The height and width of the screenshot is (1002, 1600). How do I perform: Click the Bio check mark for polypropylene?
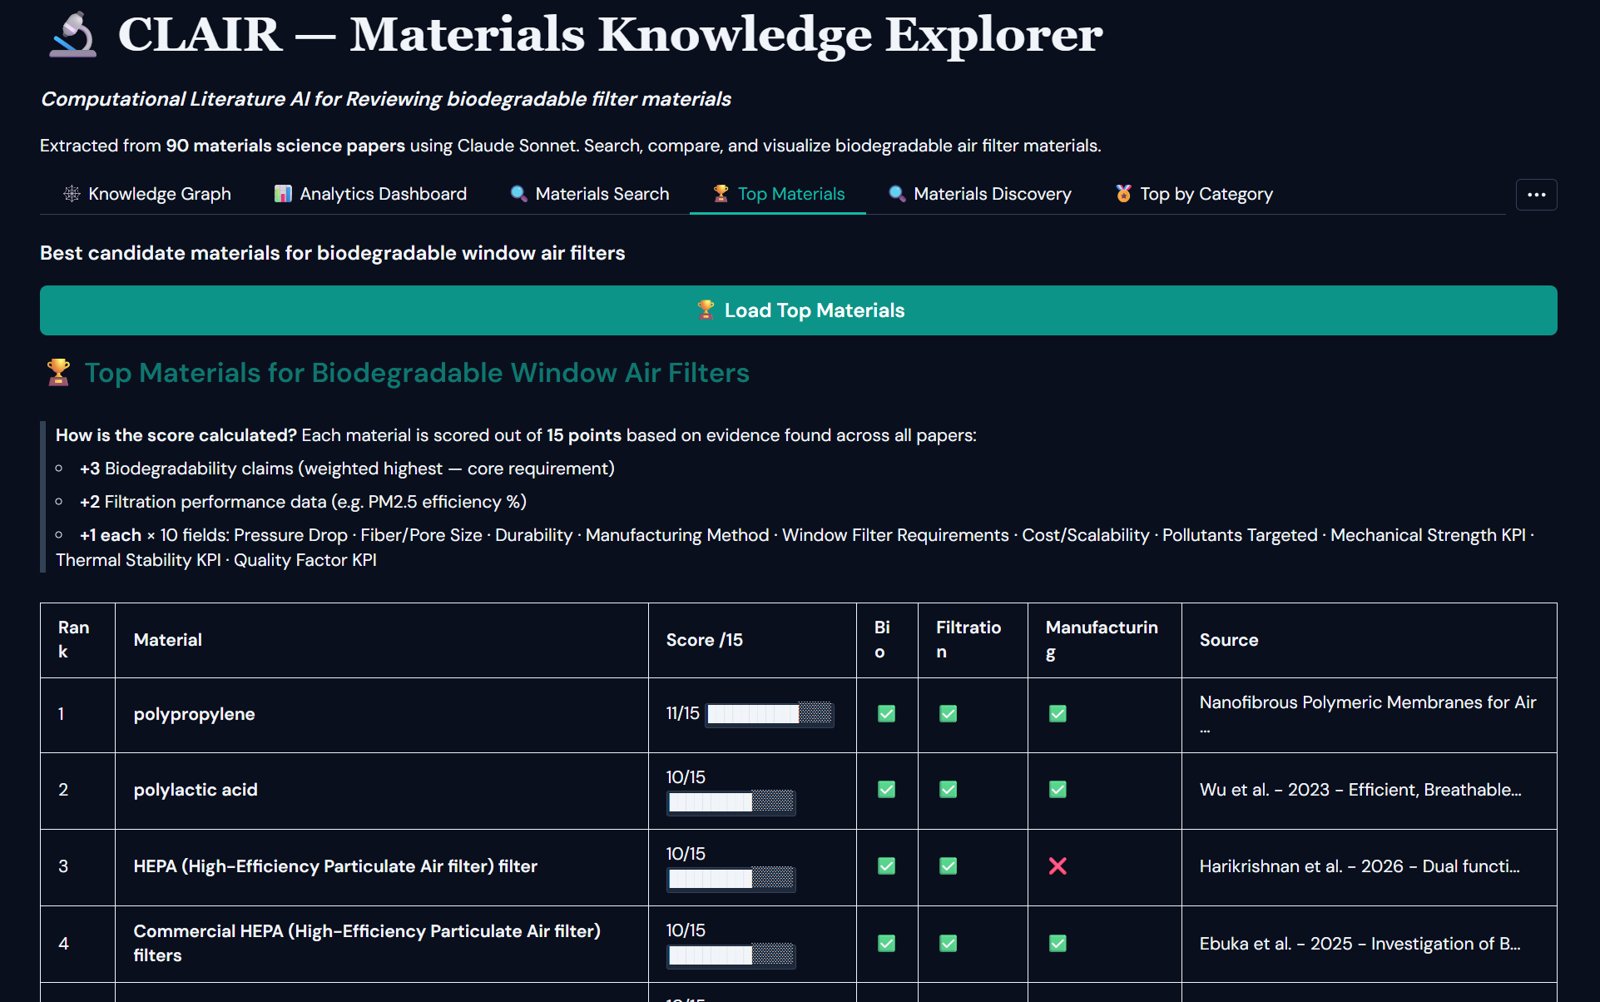point(886,714)
